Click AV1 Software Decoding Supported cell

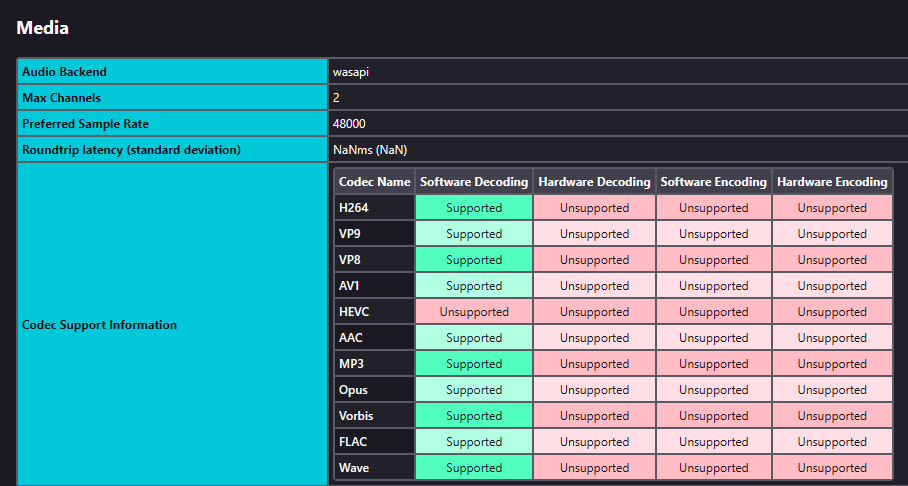coord(474,286)
